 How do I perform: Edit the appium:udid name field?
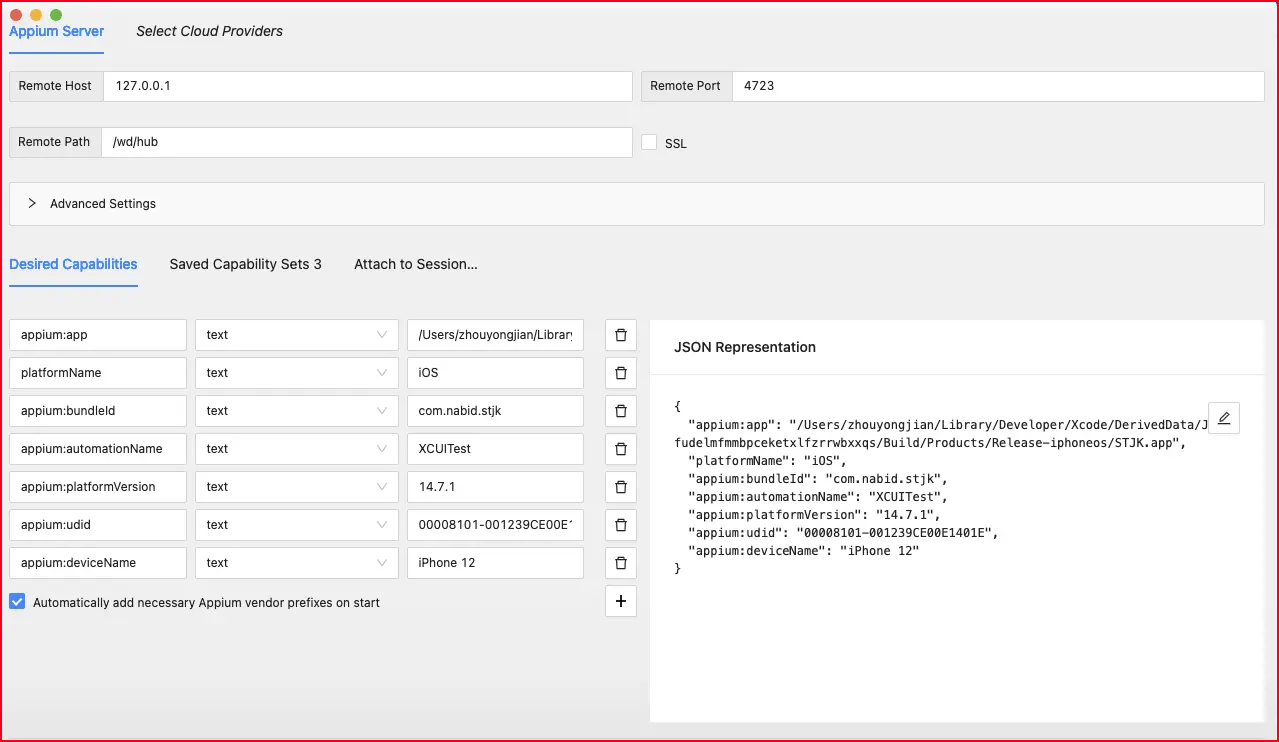pyautogui.click(x=98, y=525)
